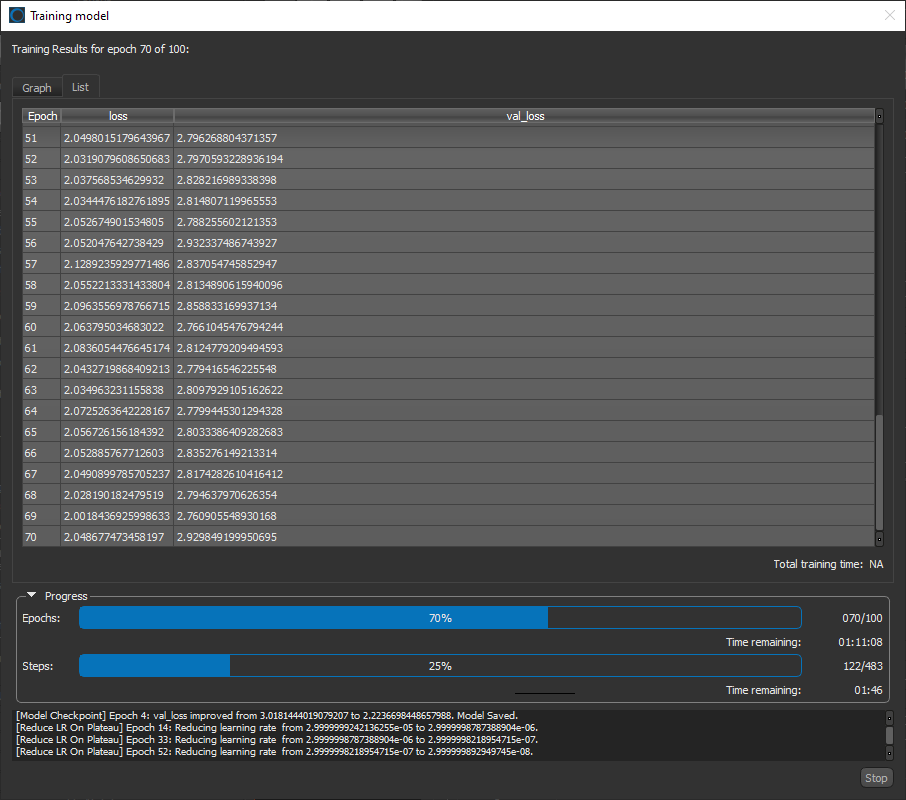Close the Training model window
The image size is (906, 800).
coord(889,16)
